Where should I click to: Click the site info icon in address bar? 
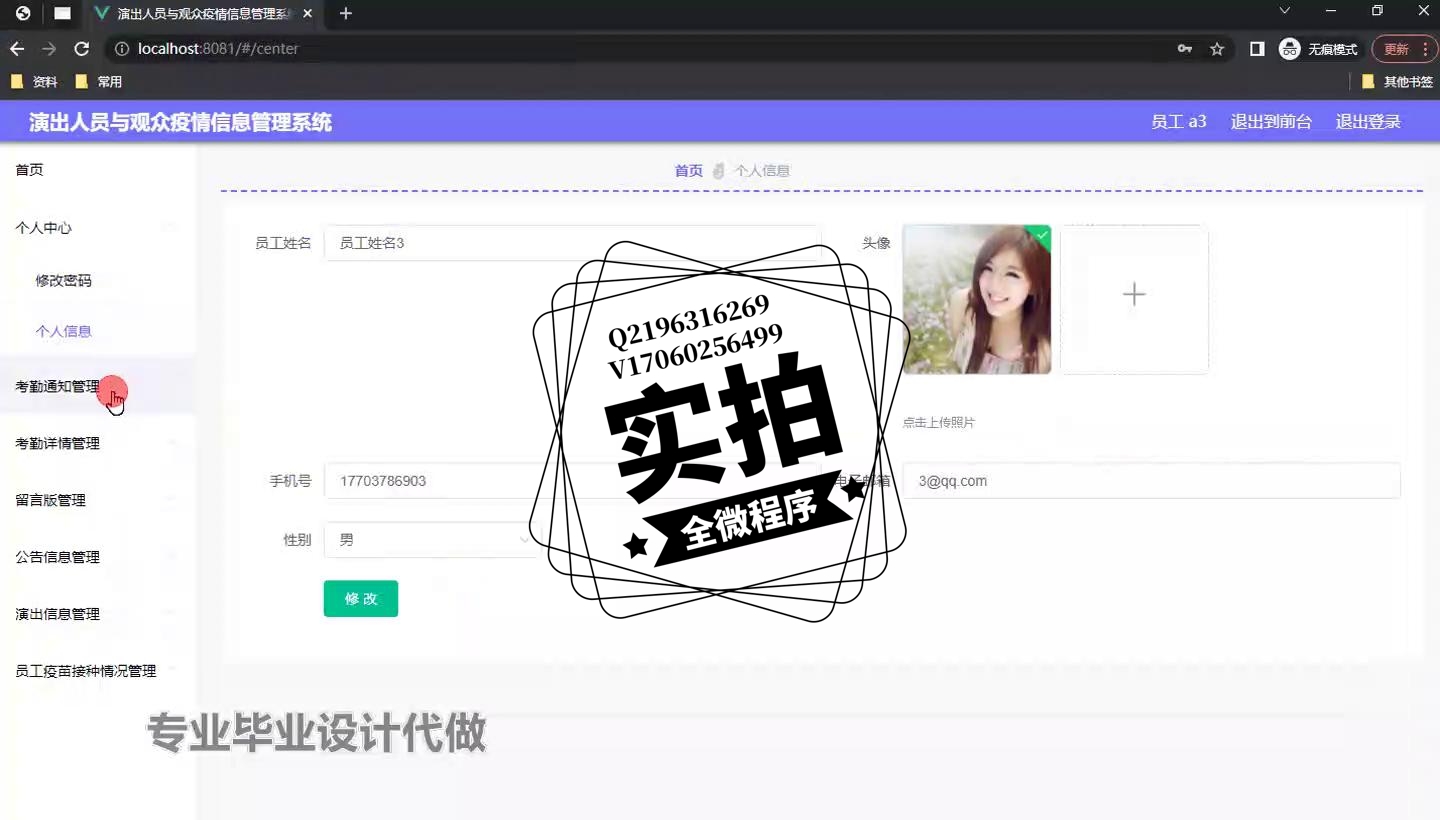click(x=122, y=48)
